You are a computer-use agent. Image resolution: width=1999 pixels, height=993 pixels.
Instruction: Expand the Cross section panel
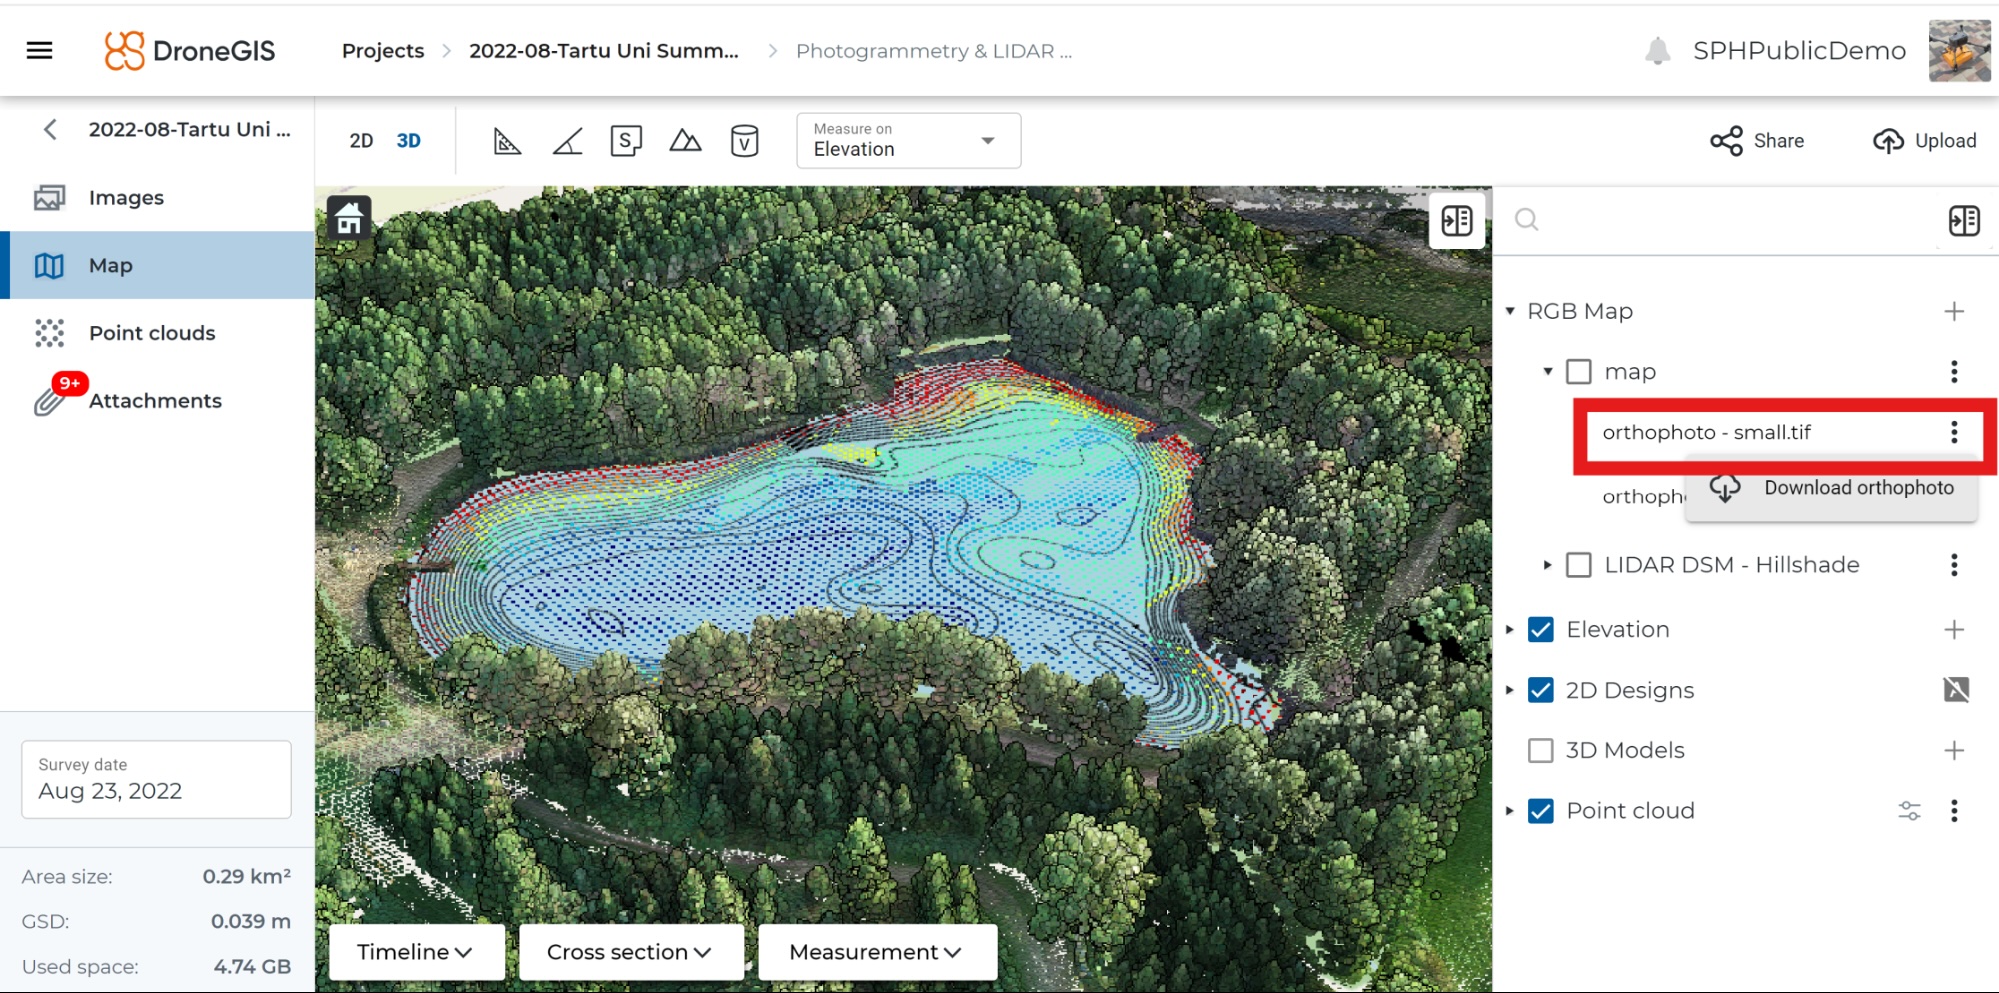pyautogui.click(x=630, y=952)
